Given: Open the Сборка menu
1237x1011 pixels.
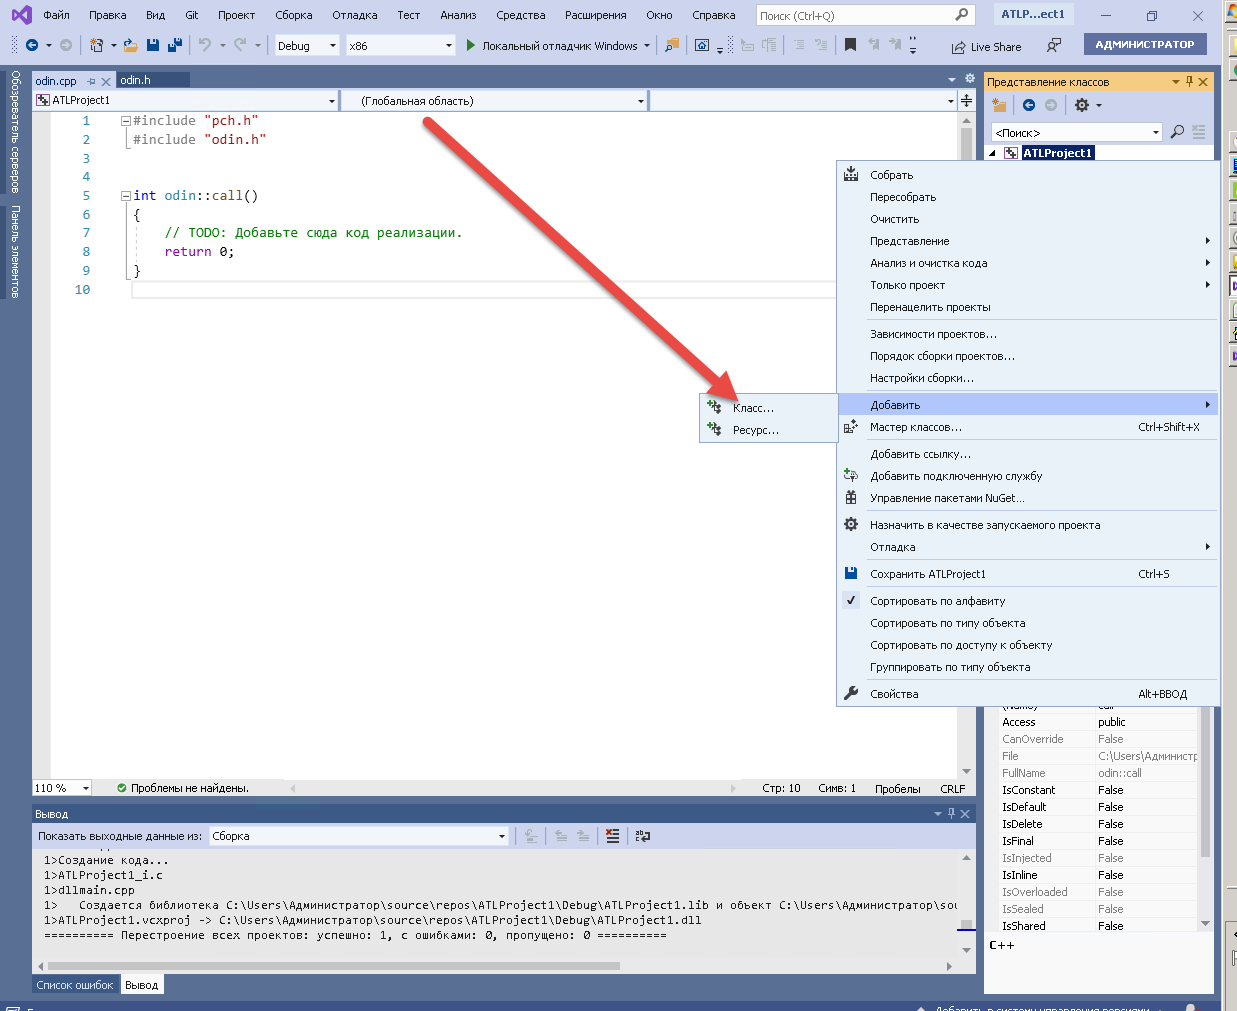Looking at the screenshot, I should [294, 15].
